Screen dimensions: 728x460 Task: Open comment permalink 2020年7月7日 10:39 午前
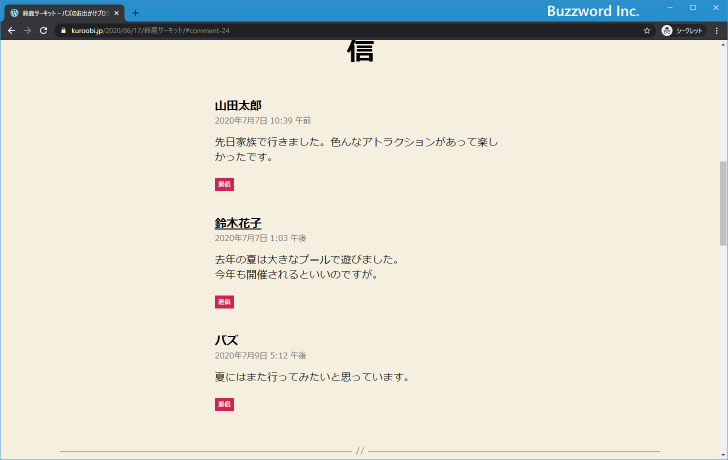[263, 121]
